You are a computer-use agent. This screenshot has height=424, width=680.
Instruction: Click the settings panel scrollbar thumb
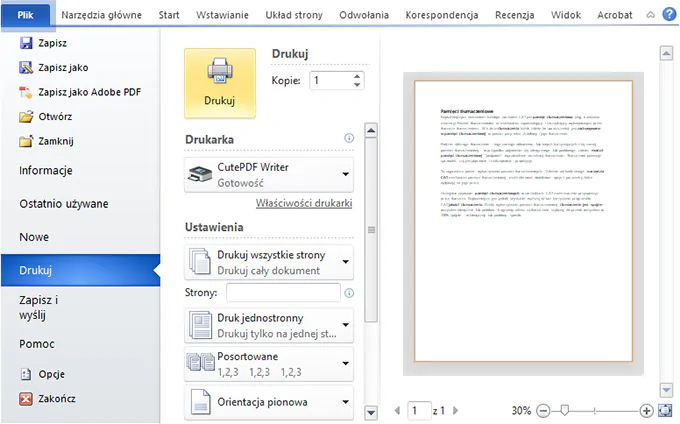(371, 230)
